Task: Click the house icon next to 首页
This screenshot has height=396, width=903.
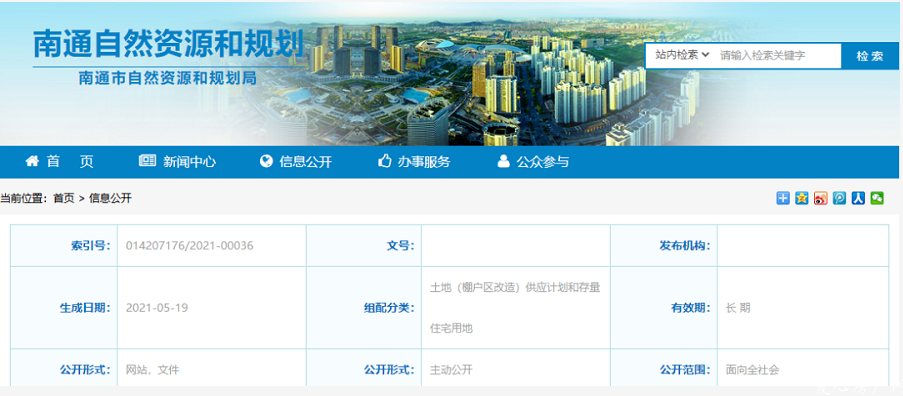Action: click(x=32, y=162)
